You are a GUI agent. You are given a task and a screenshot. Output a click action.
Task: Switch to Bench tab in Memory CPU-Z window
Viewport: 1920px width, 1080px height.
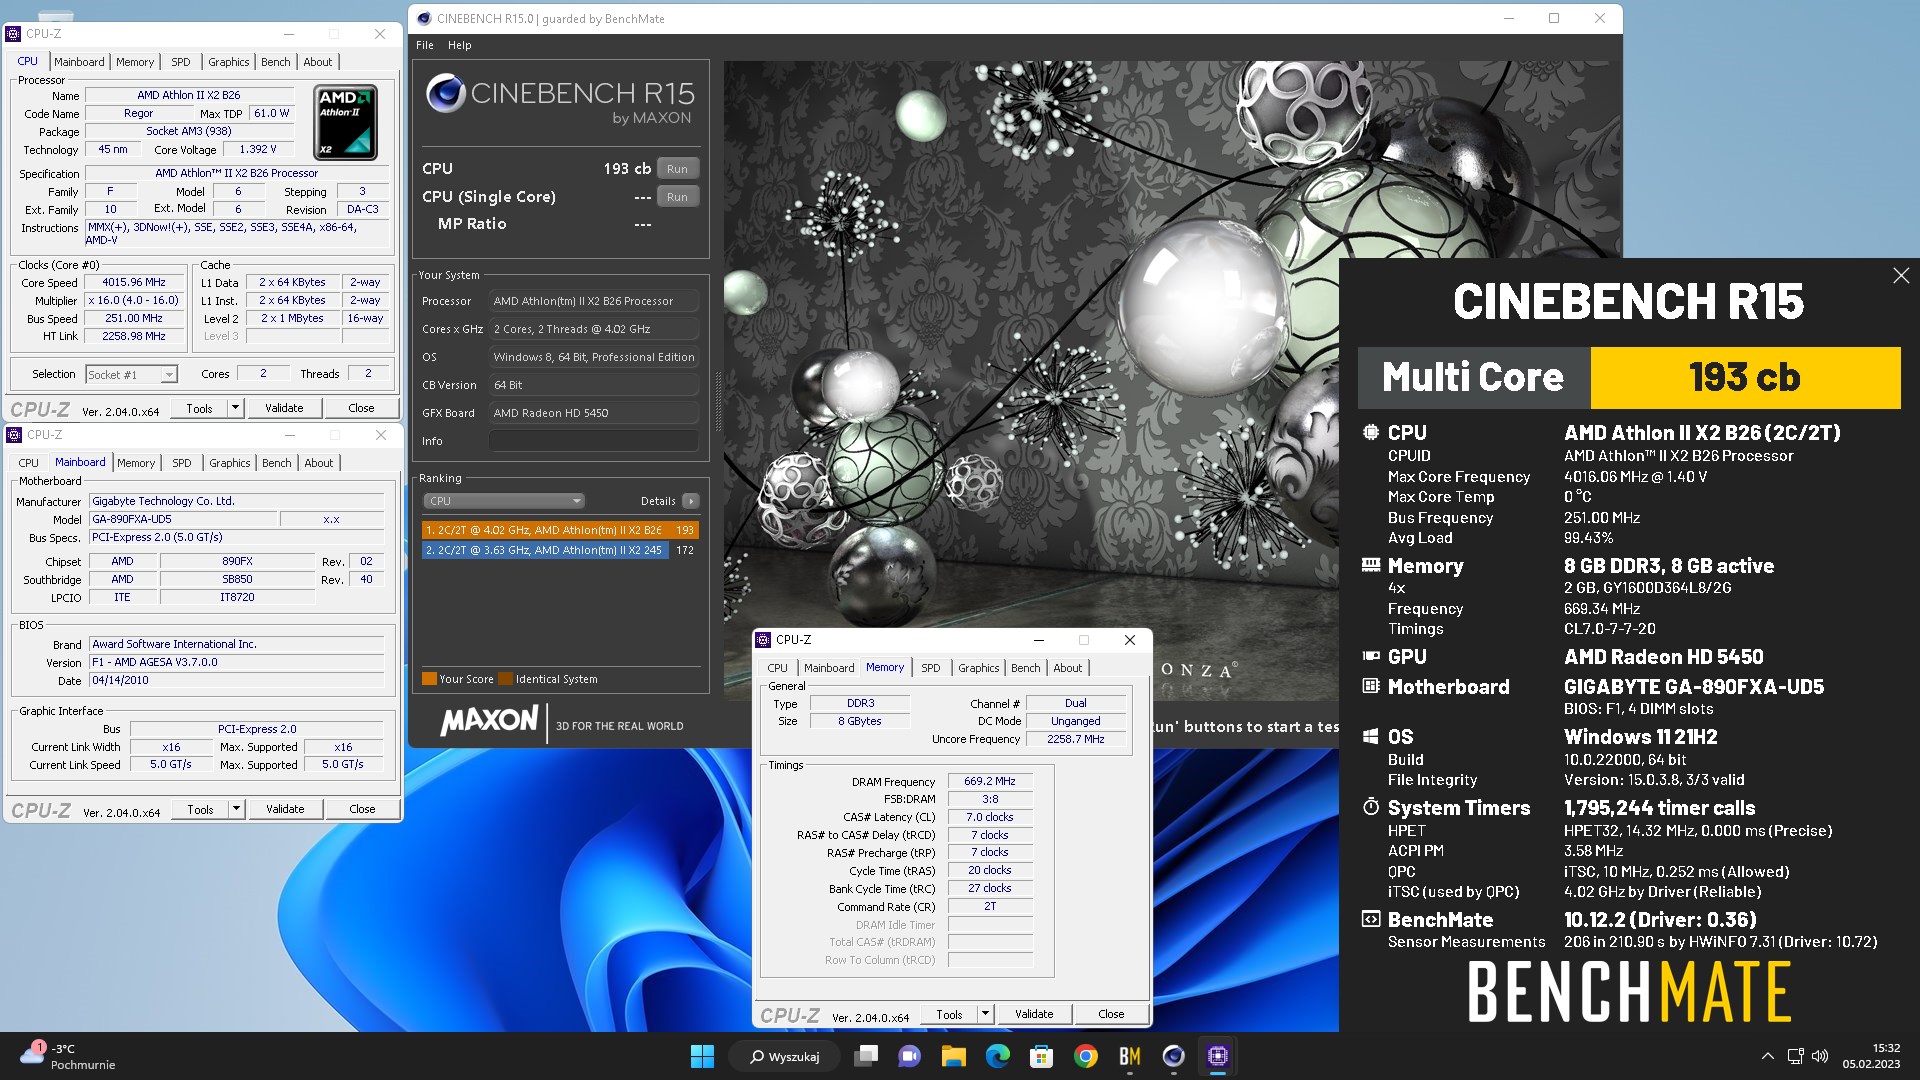tap(1026, 668)
